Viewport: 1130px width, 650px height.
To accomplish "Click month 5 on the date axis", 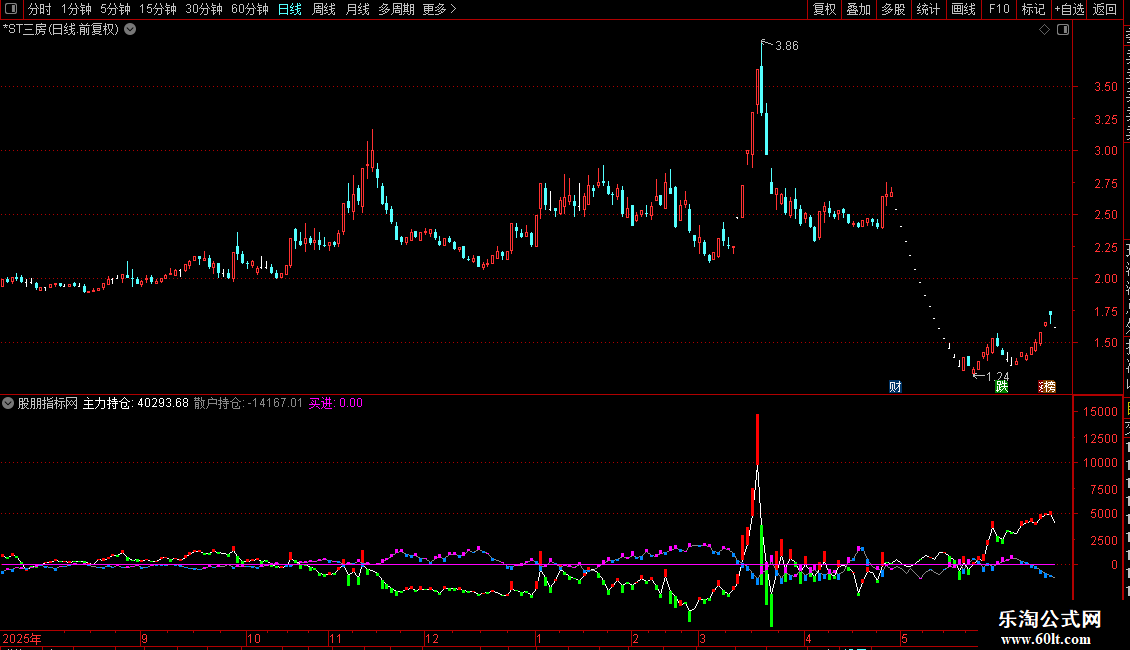I will coord(904,638).
